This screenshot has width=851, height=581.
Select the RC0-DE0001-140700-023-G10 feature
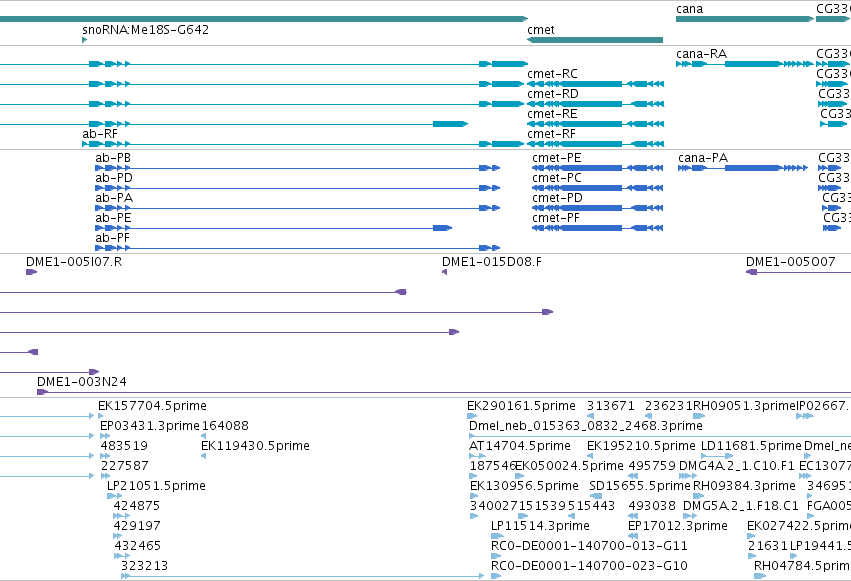click(x=496, y=576)
